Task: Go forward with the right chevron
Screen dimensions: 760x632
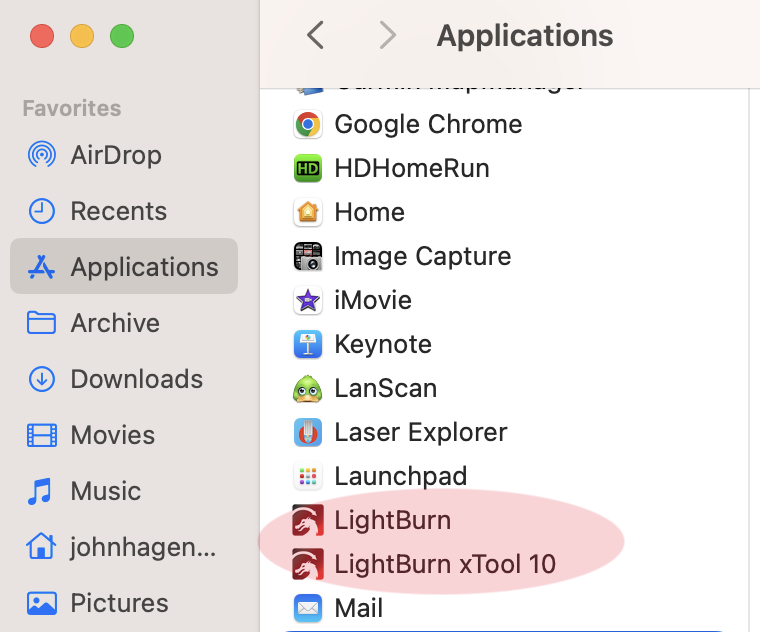Action: [x=387, y=36]
